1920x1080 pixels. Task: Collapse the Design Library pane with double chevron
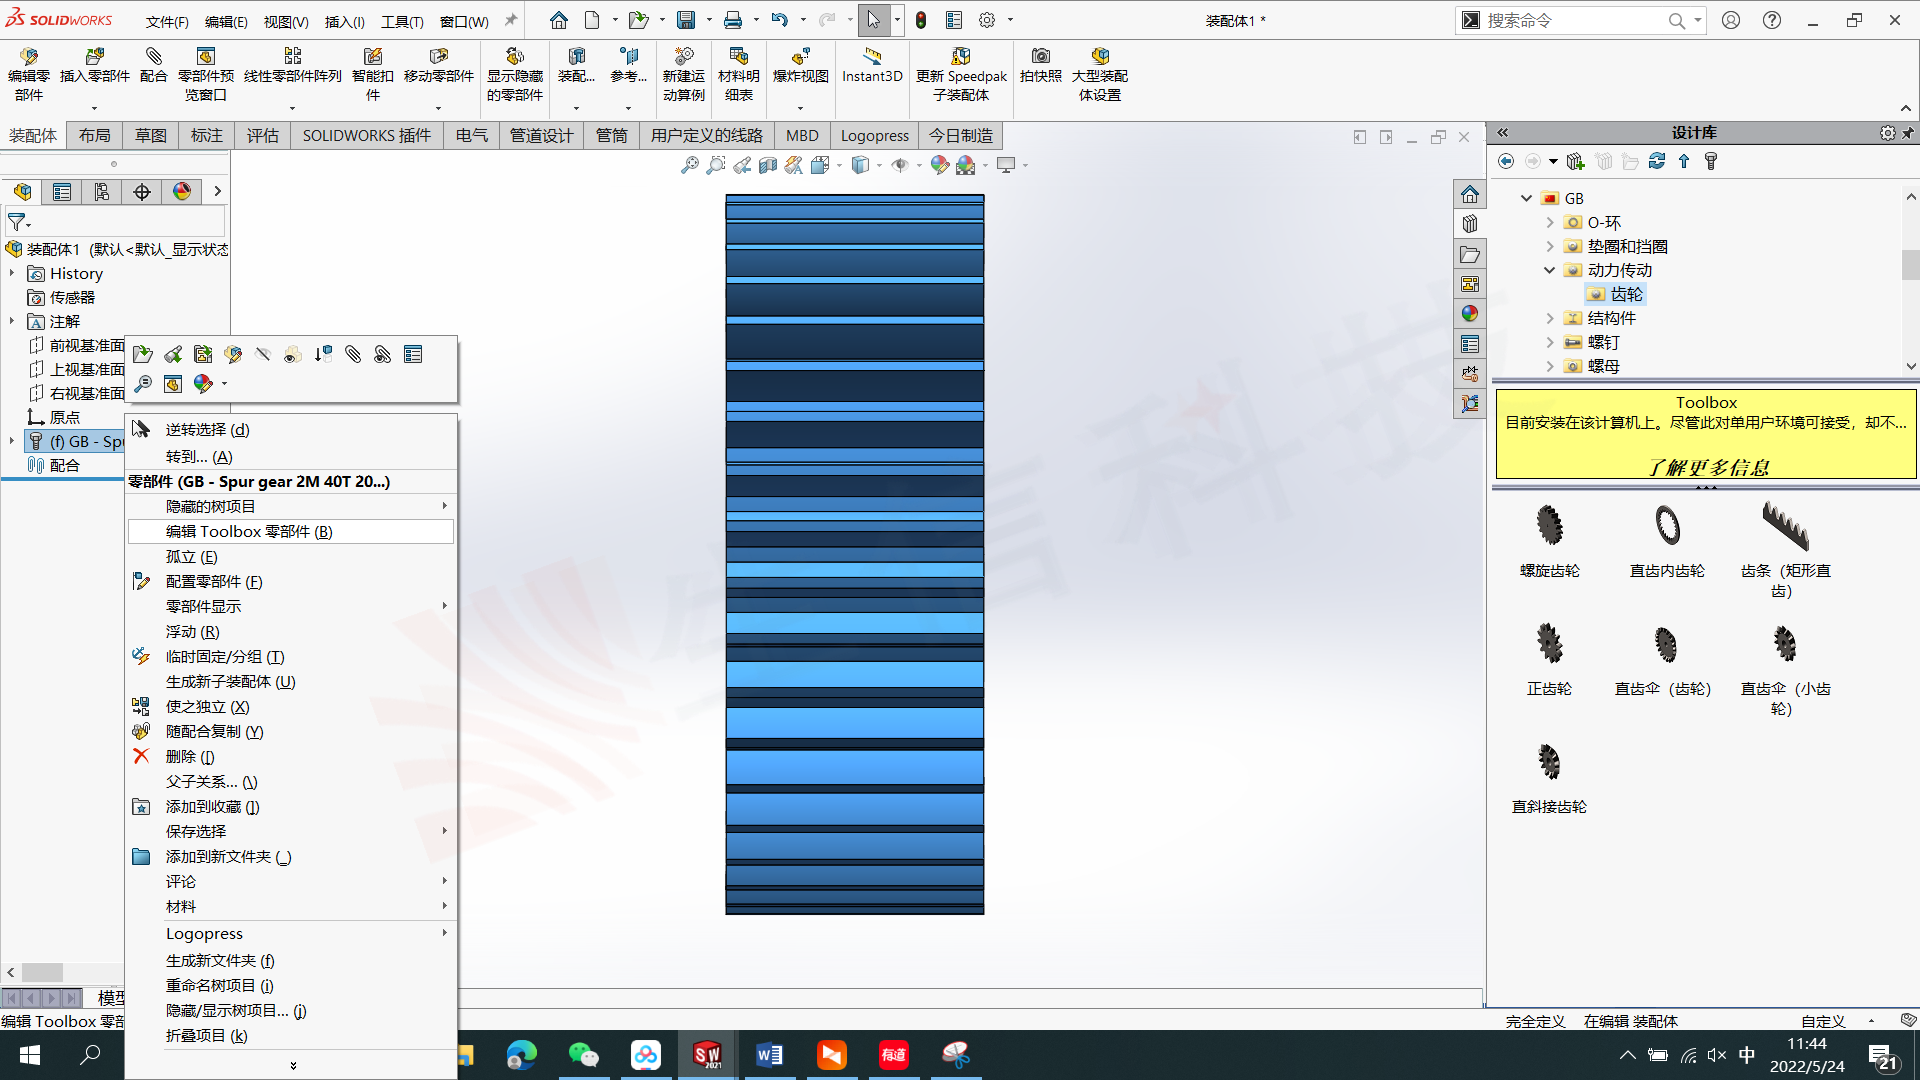coord(1502,132)
